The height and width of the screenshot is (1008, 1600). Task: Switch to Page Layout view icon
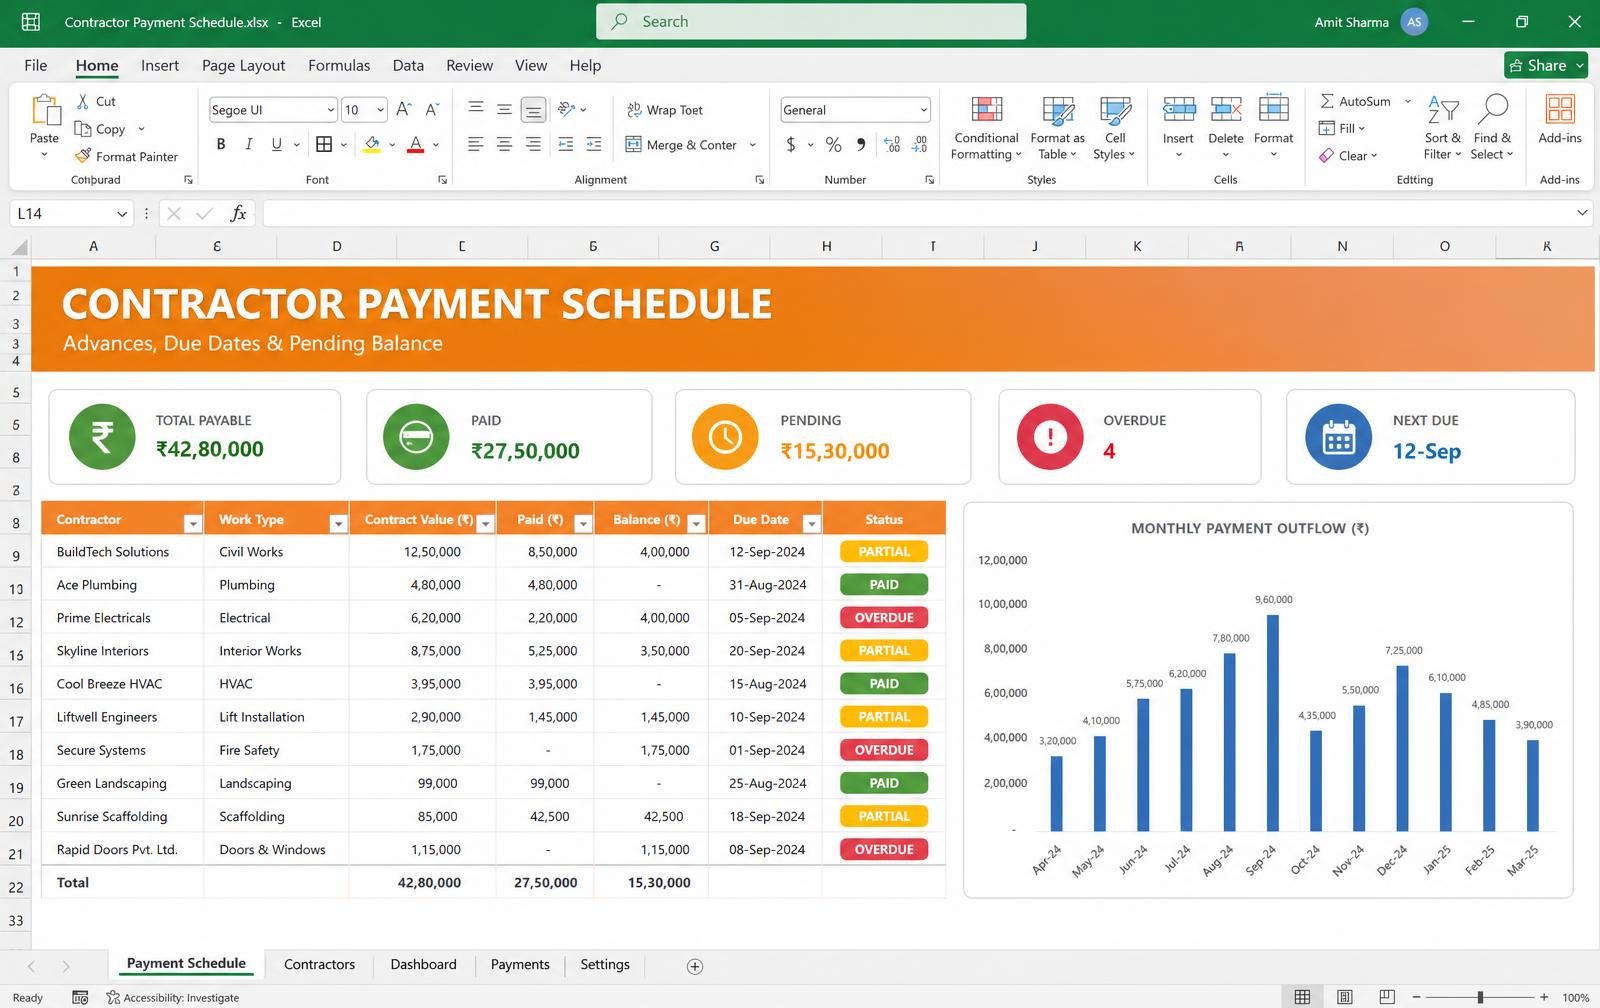click(1345, 997)
